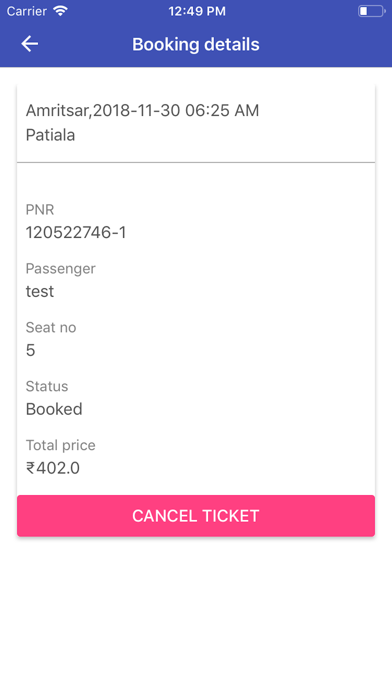Click the 12:49 PM clock
392x696 pixels.
tap(197, 11)
